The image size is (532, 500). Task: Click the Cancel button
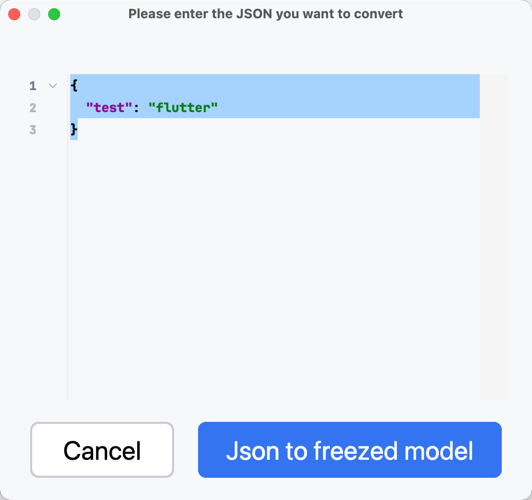click(x=102, y=450)
